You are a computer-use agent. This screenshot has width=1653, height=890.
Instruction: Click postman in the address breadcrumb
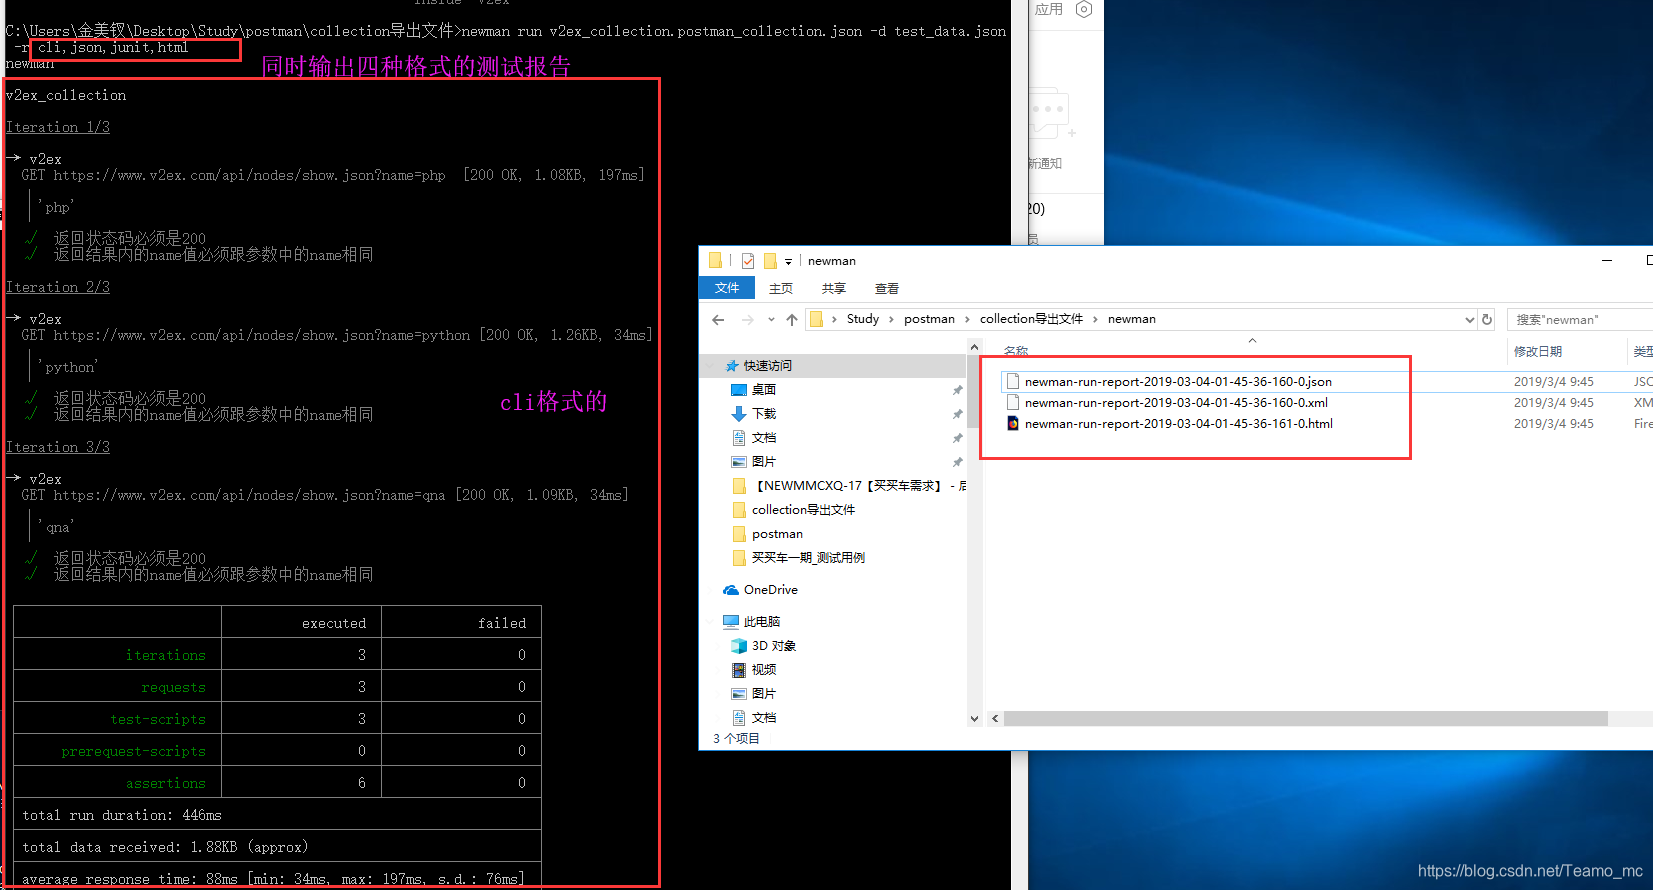(929, 319)
